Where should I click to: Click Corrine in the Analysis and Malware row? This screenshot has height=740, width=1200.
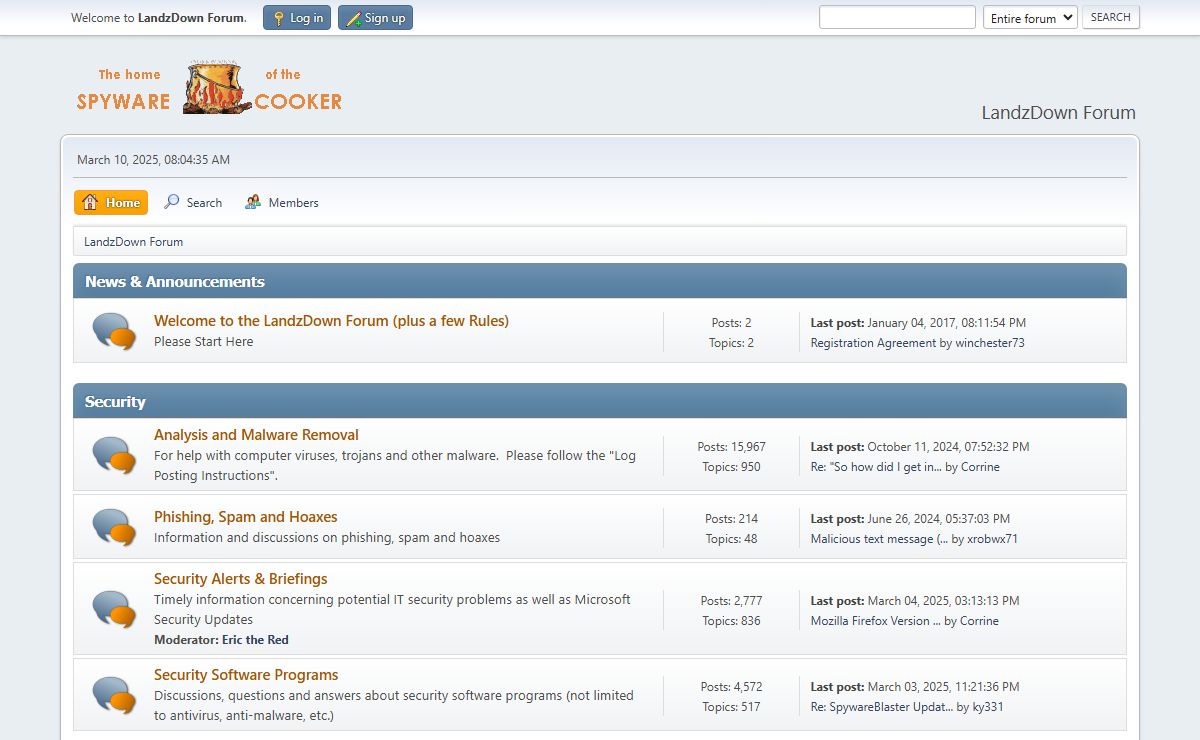click(980, 467)
